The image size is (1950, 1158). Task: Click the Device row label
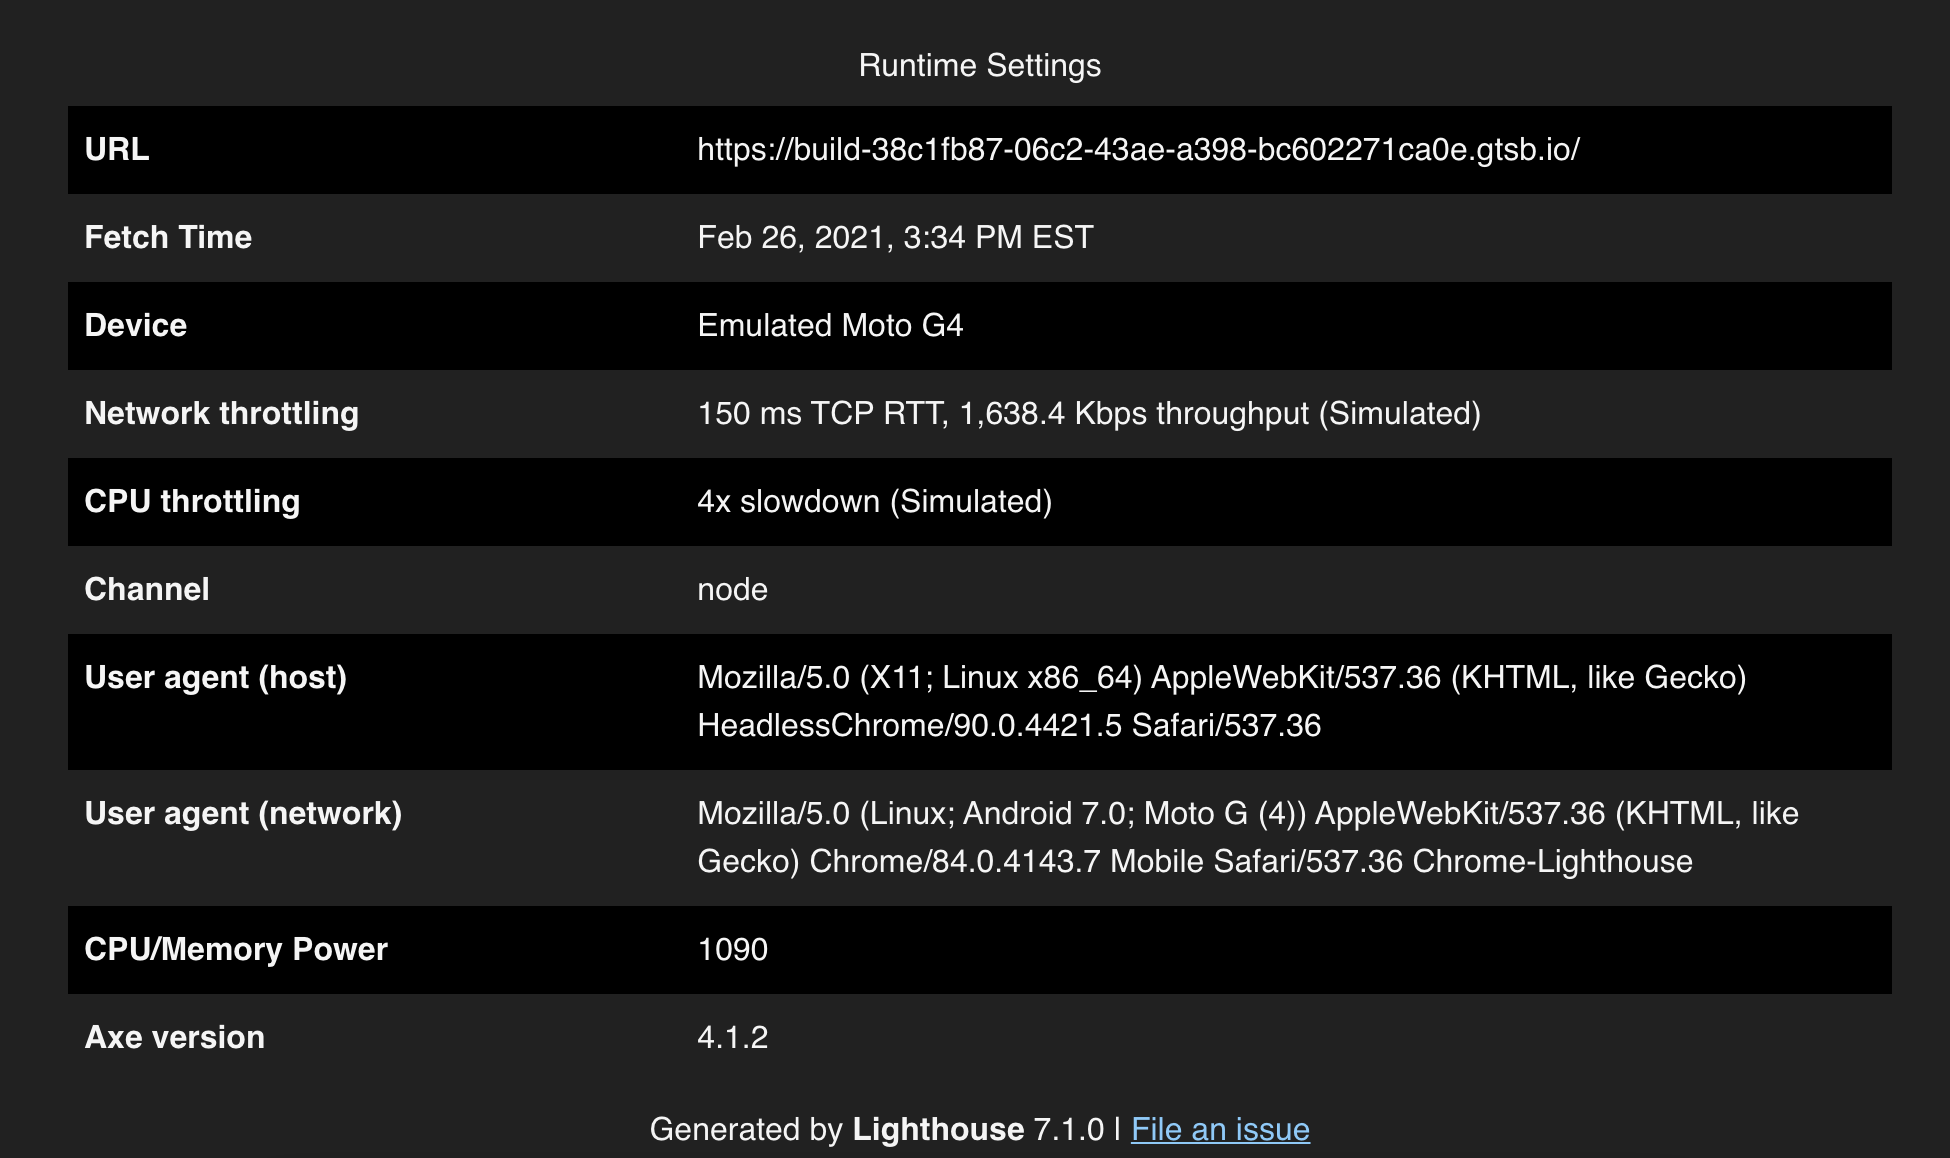pyautogui.click(x=136, y=326)
